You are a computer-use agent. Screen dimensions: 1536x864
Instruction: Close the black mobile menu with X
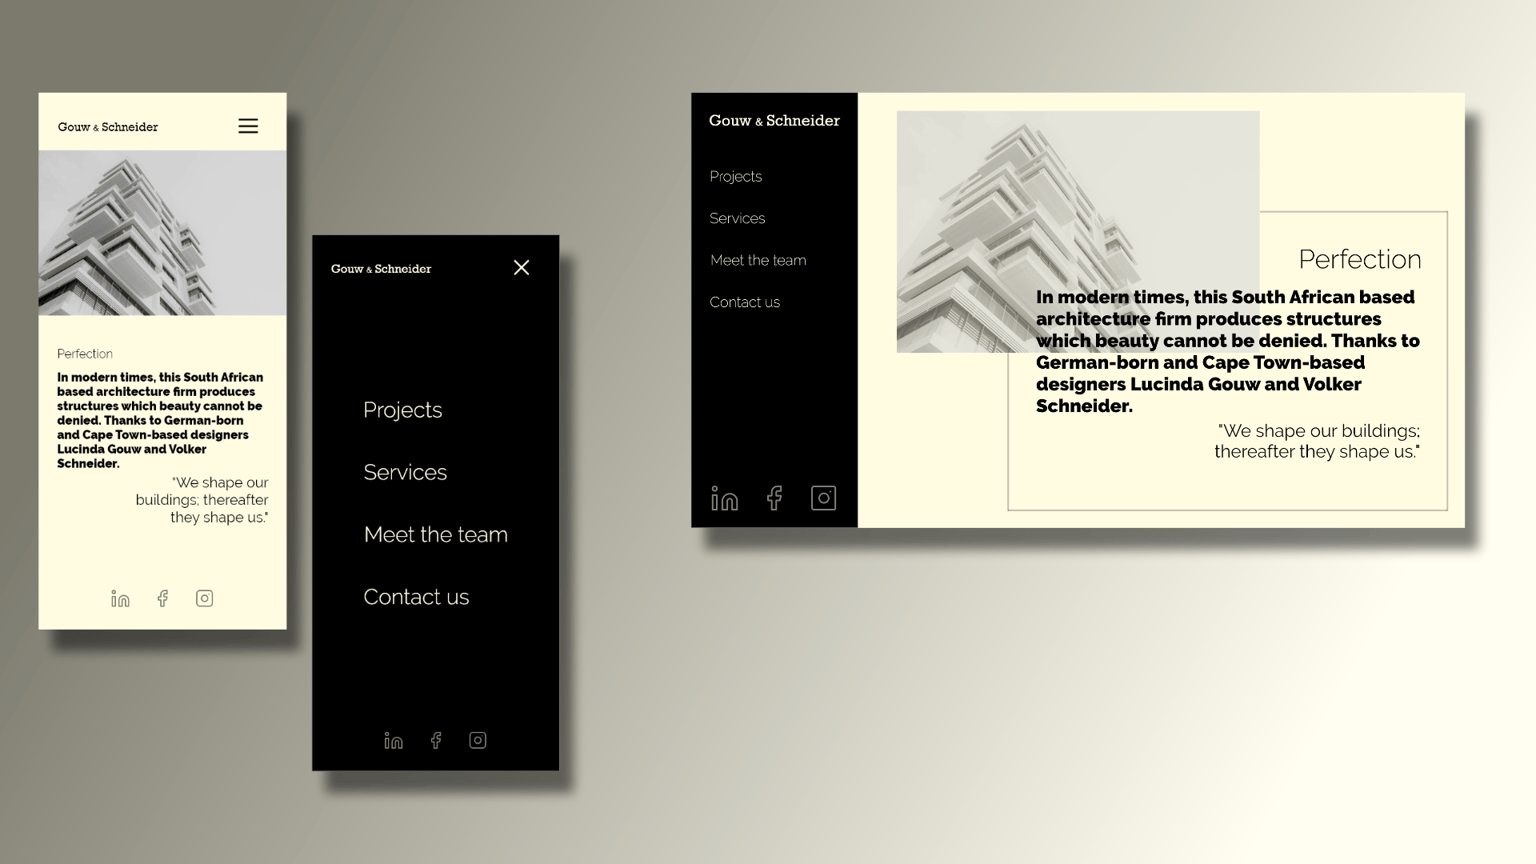click(521, 267)
